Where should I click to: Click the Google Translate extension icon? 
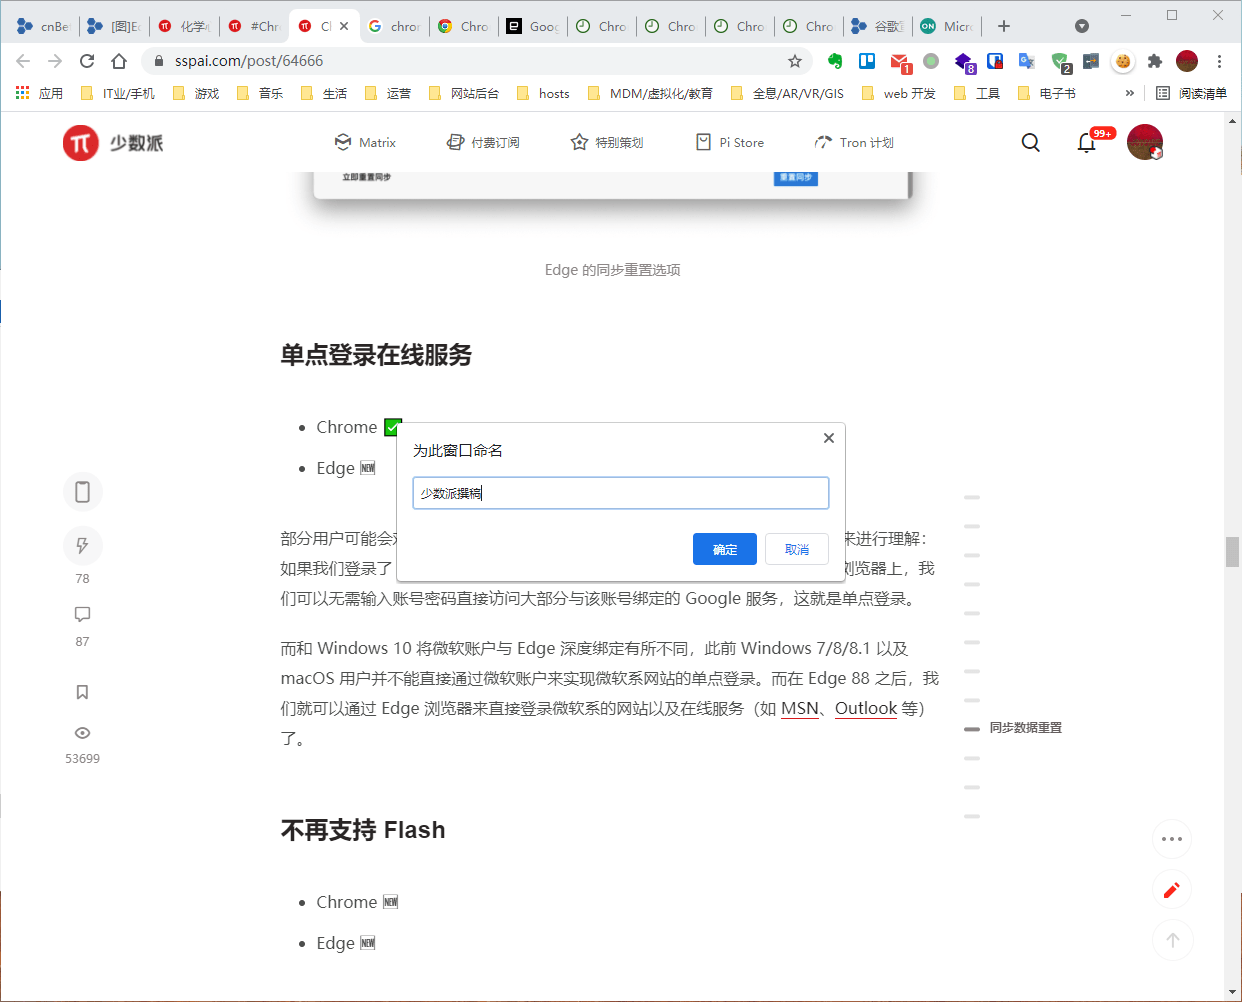[1026, 61]
